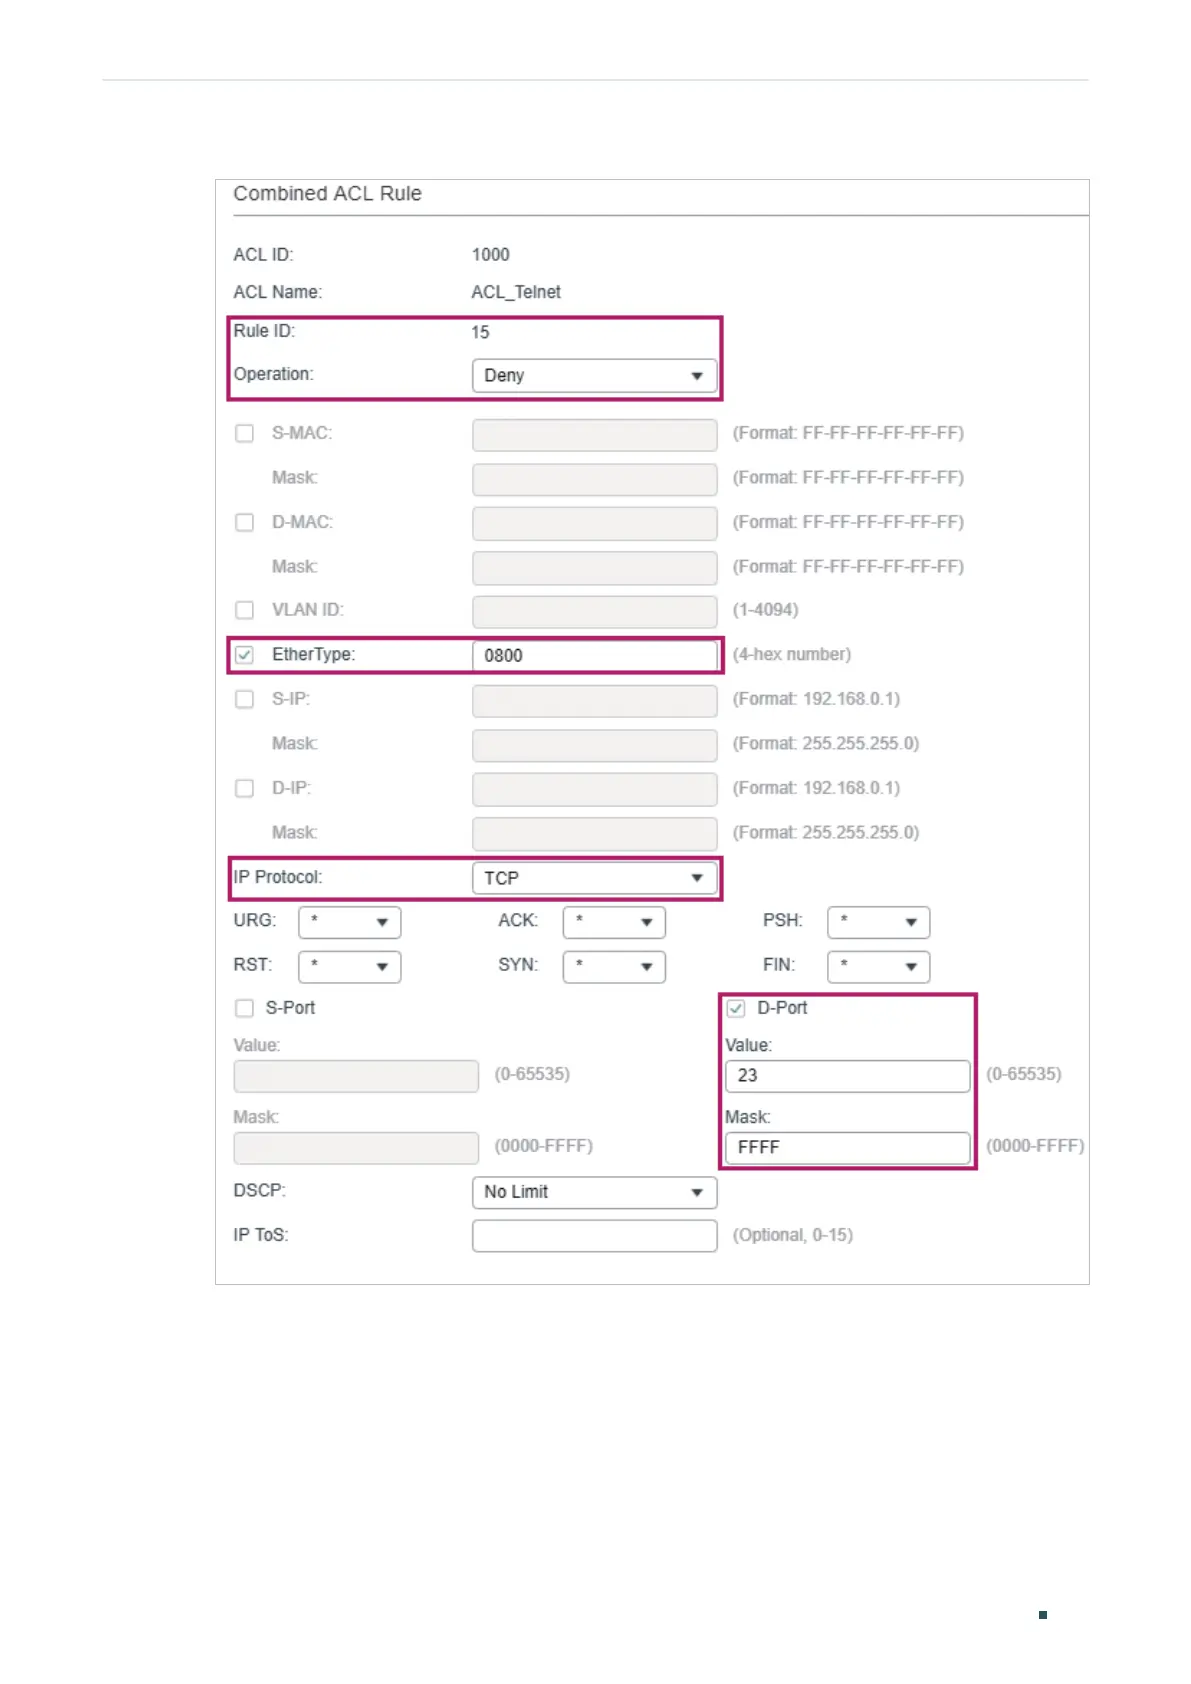Open the ACK flag dropdown
Image resolution: width=1191 pixels, height=1684 pixels.
point(614,922)
